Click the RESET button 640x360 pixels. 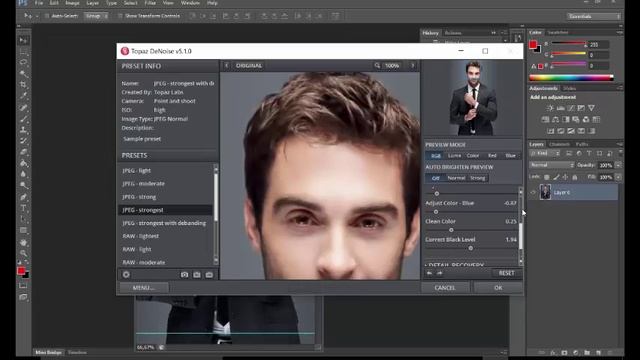point(506,273)
